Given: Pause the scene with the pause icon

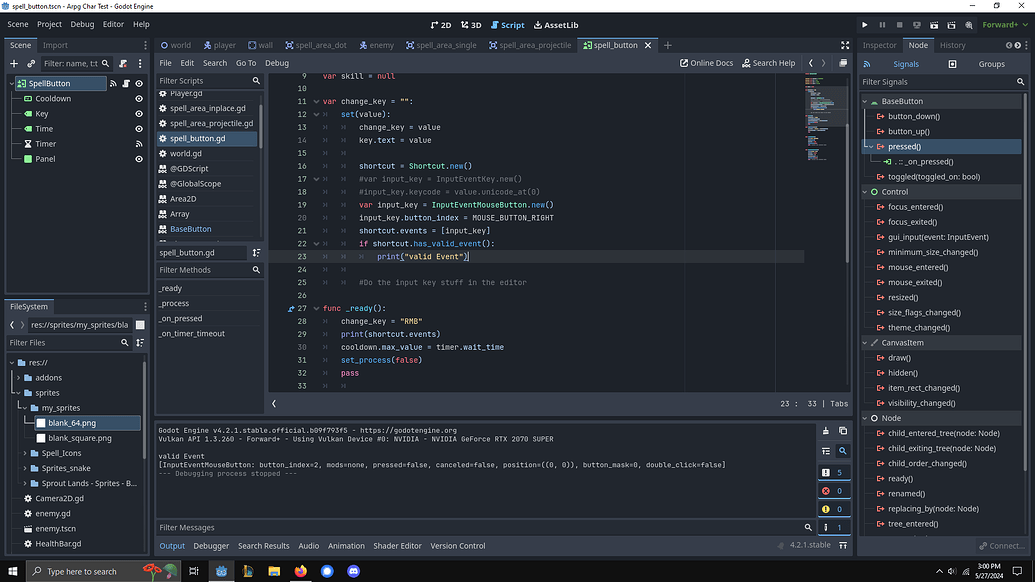Looking at the screenshot, I should click(884, 25).
